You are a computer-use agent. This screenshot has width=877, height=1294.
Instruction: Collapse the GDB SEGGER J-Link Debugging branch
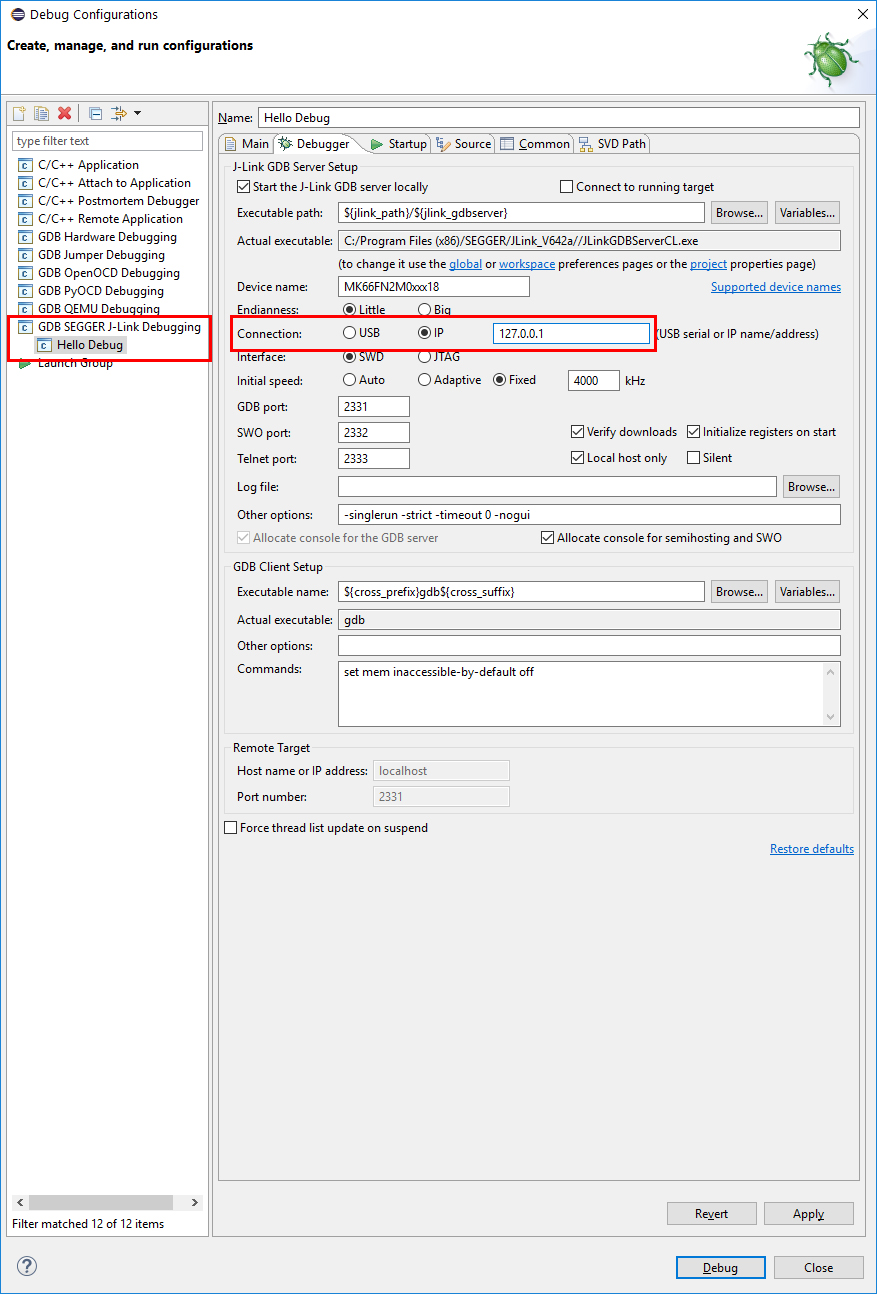click(18, 326)
